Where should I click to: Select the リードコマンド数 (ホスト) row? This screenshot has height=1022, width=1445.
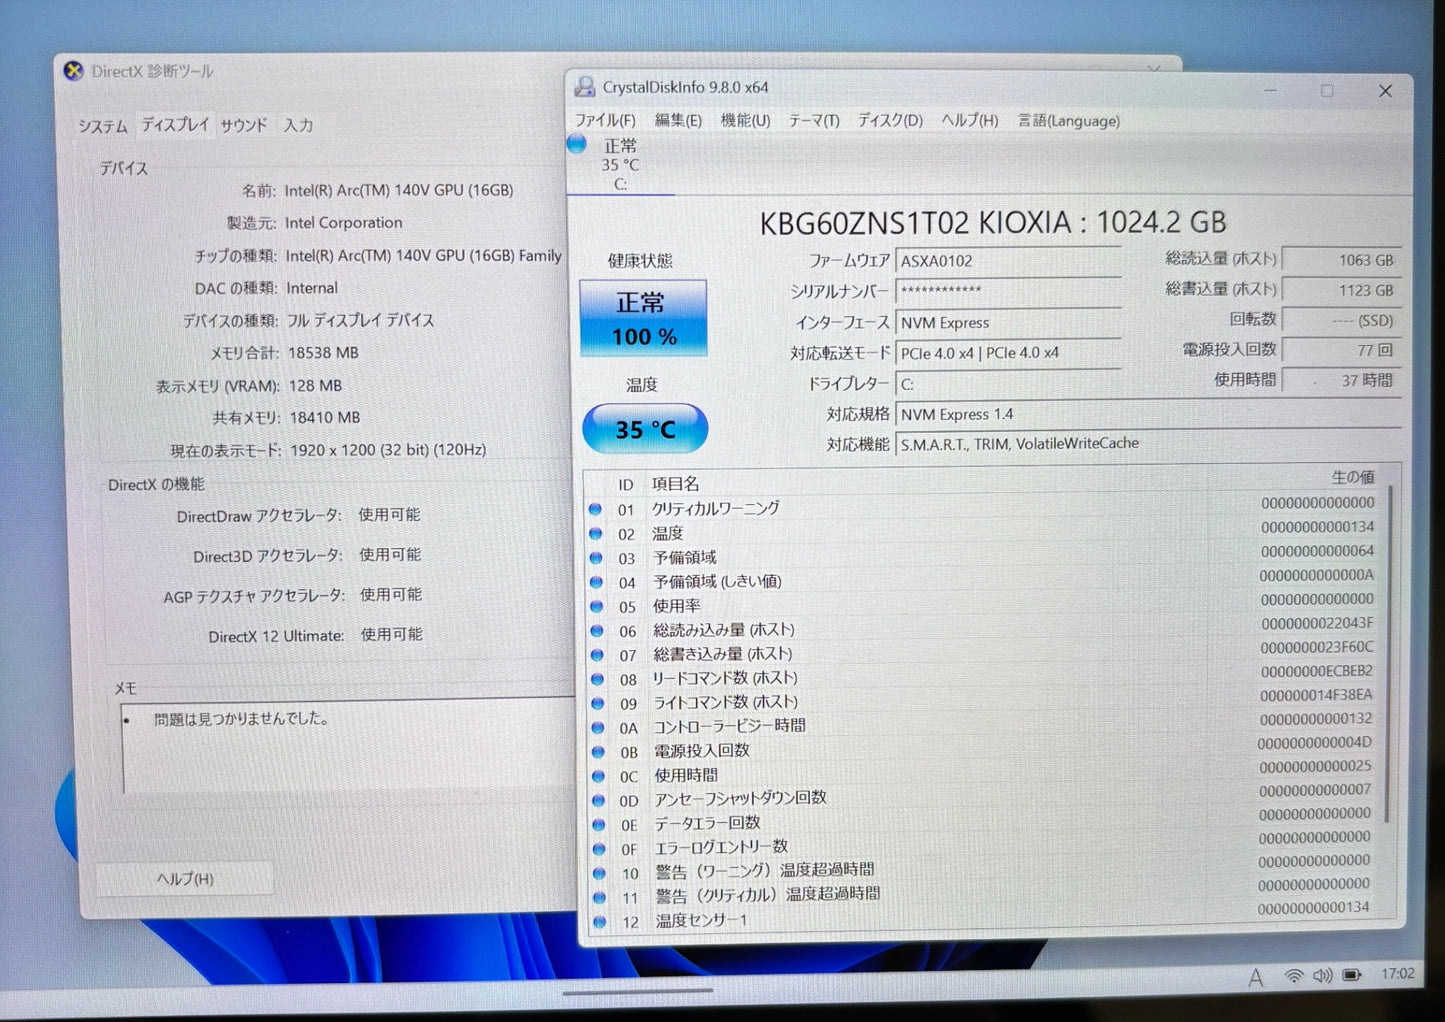click(x=984, y=678)
